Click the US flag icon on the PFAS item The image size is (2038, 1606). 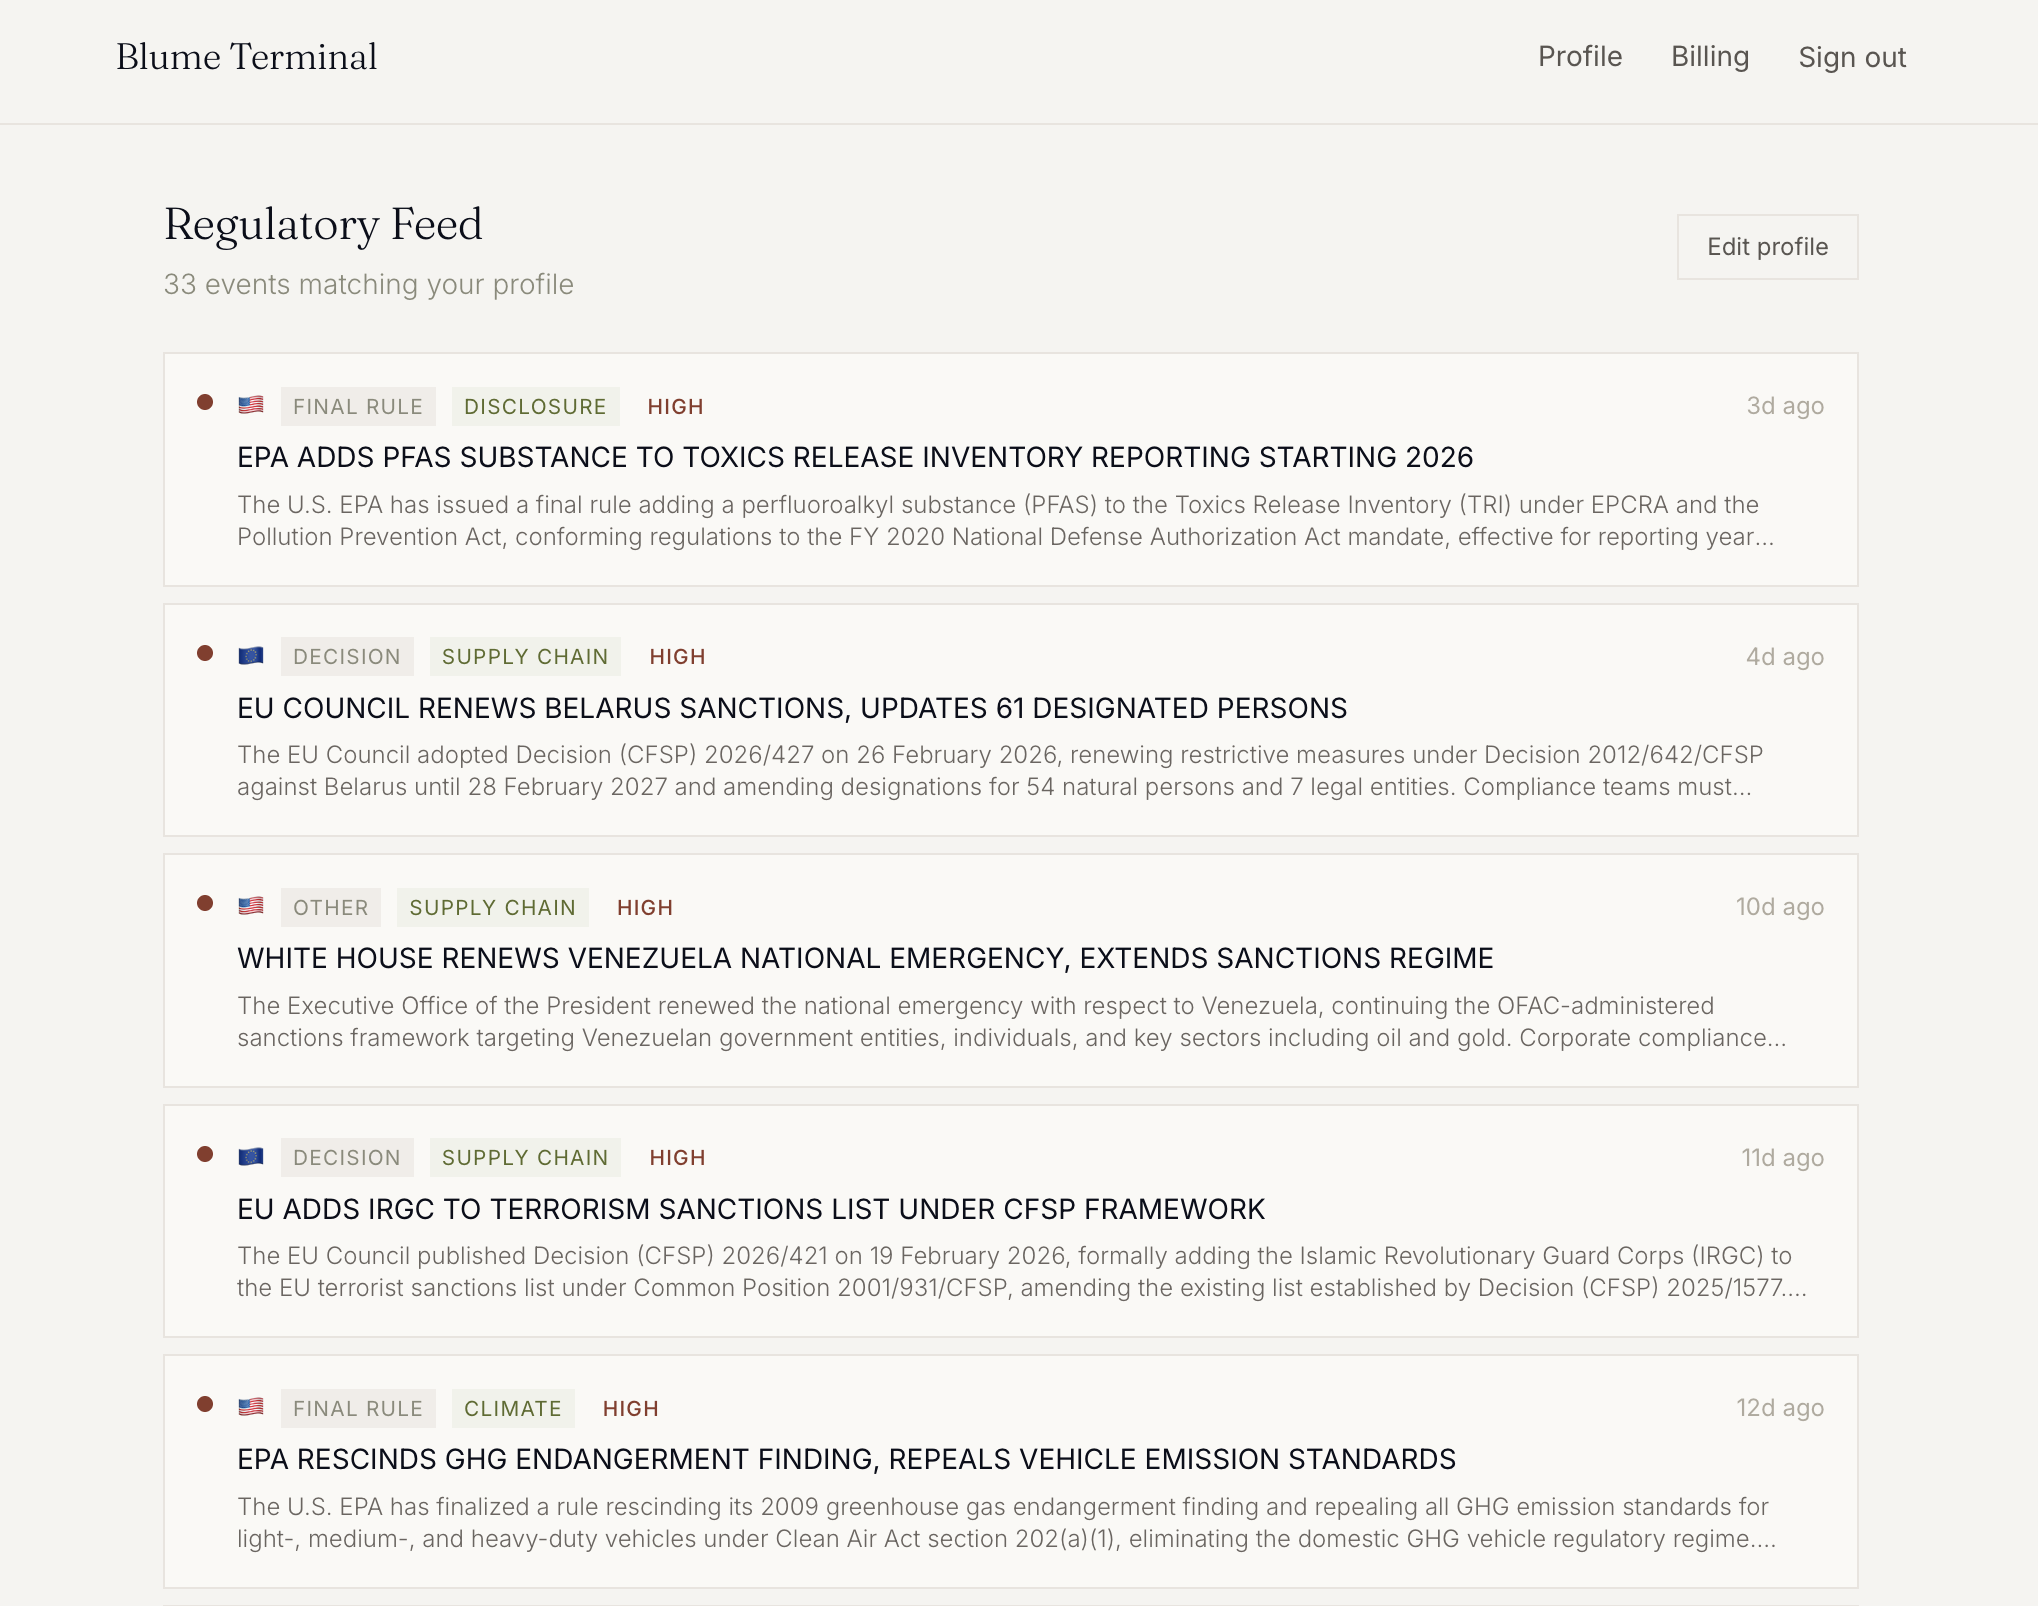tap(250, 406)
